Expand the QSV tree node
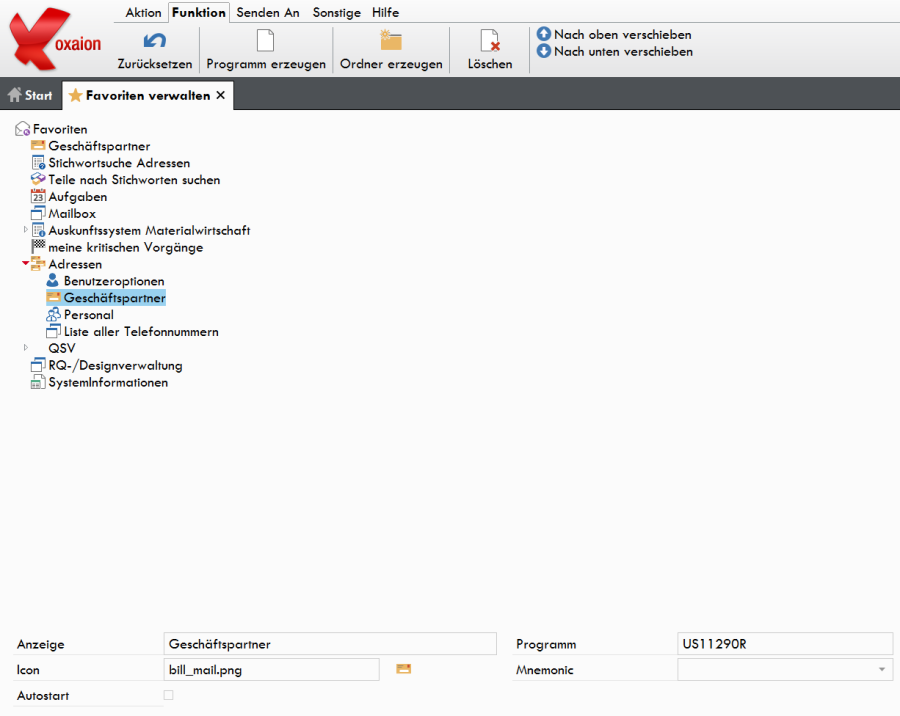 [26, 348]
